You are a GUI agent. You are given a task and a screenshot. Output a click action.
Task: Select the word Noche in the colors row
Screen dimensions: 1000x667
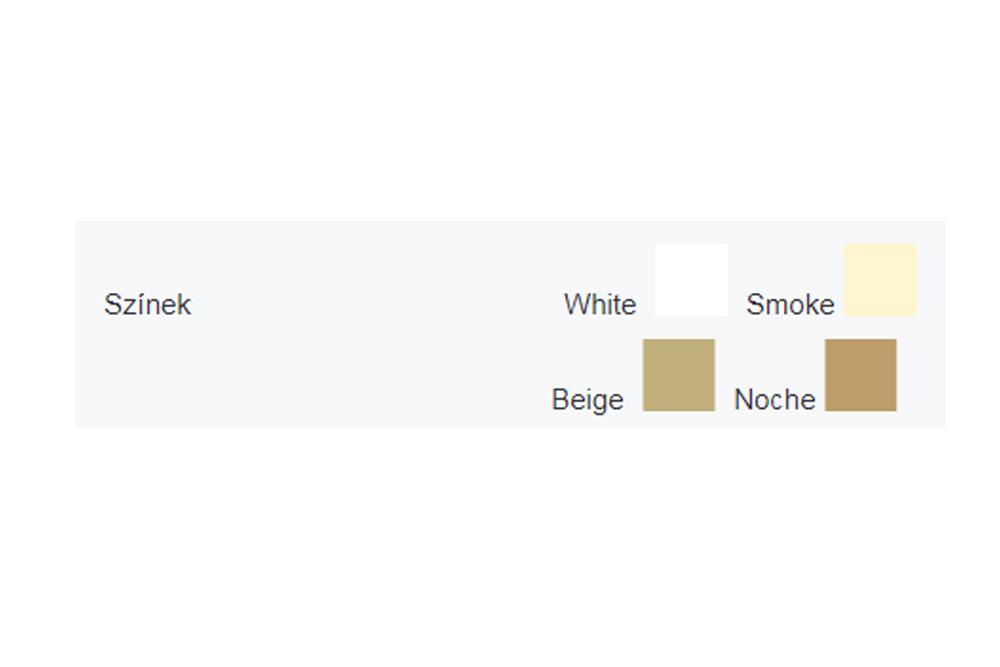pos(775,400)
